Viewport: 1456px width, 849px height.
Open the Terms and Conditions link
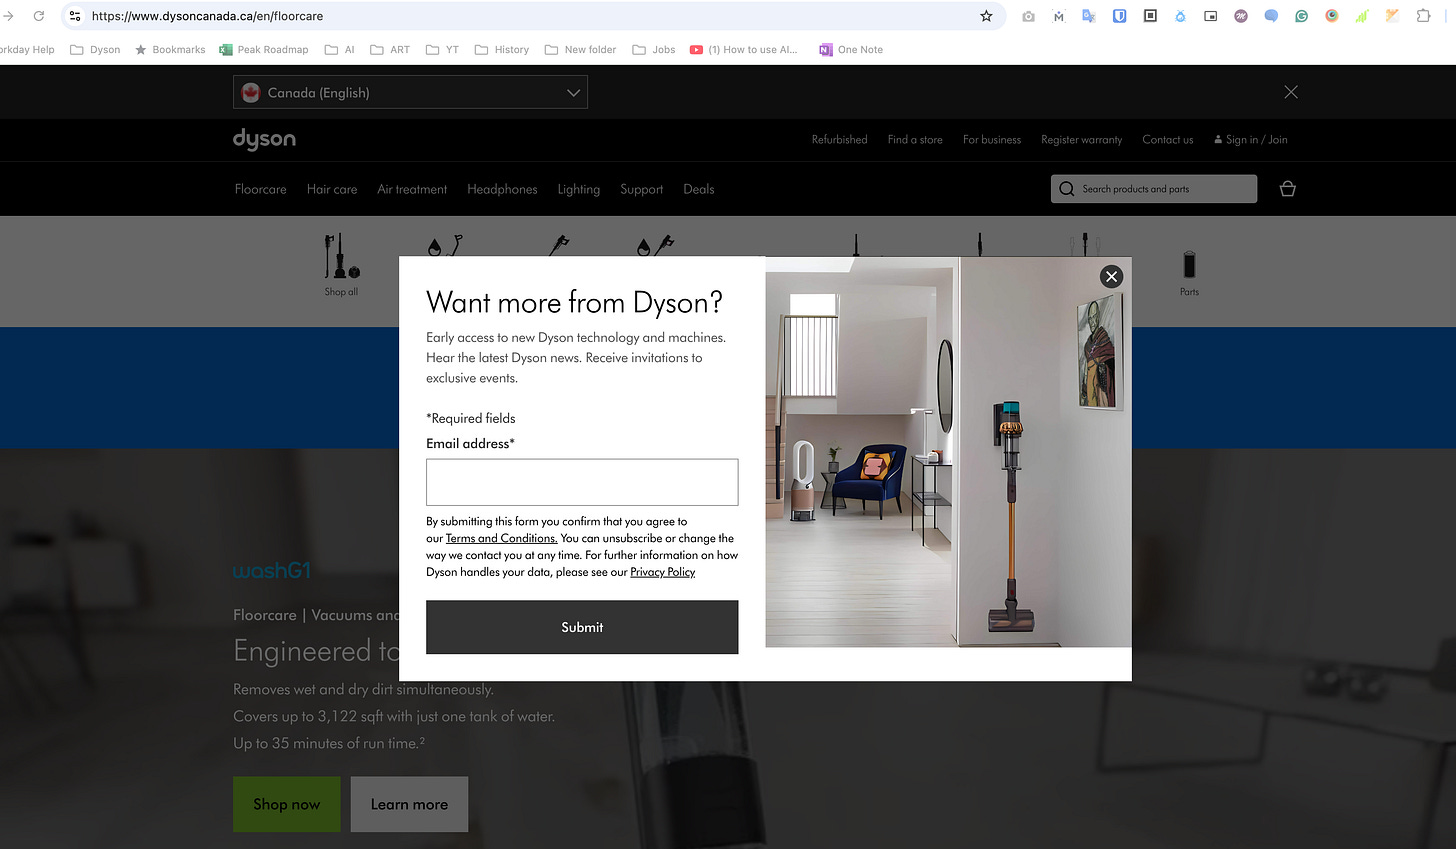(x=501, y=538)
